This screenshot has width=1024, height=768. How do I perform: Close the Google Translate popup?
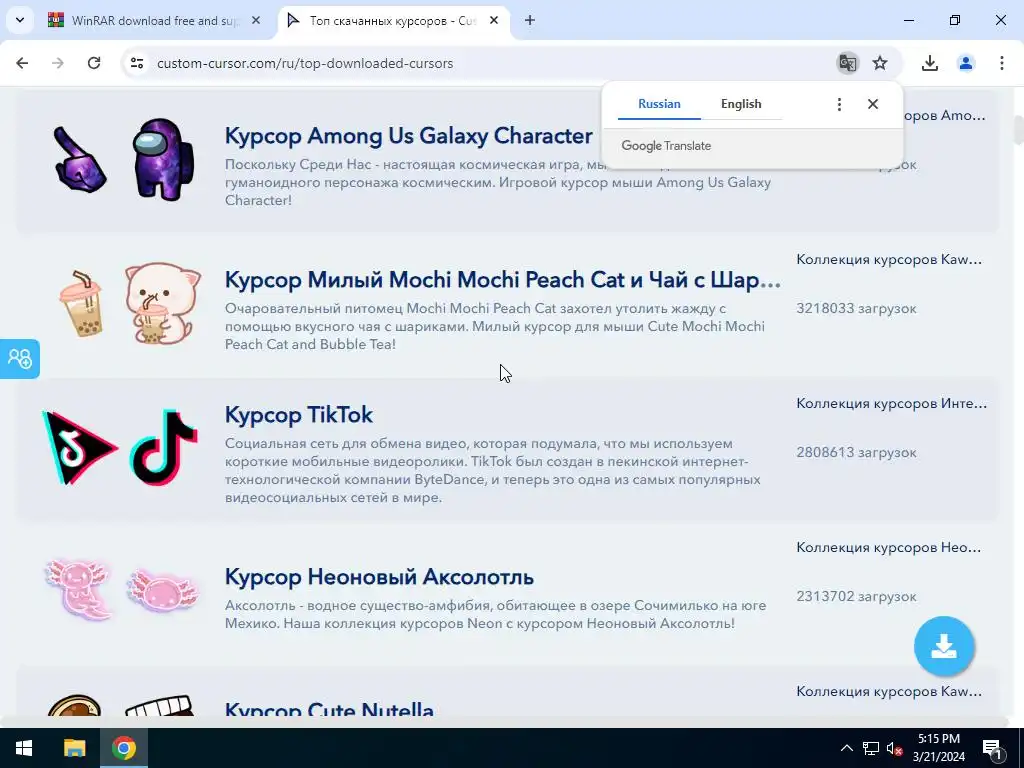(x=872, y=104)
